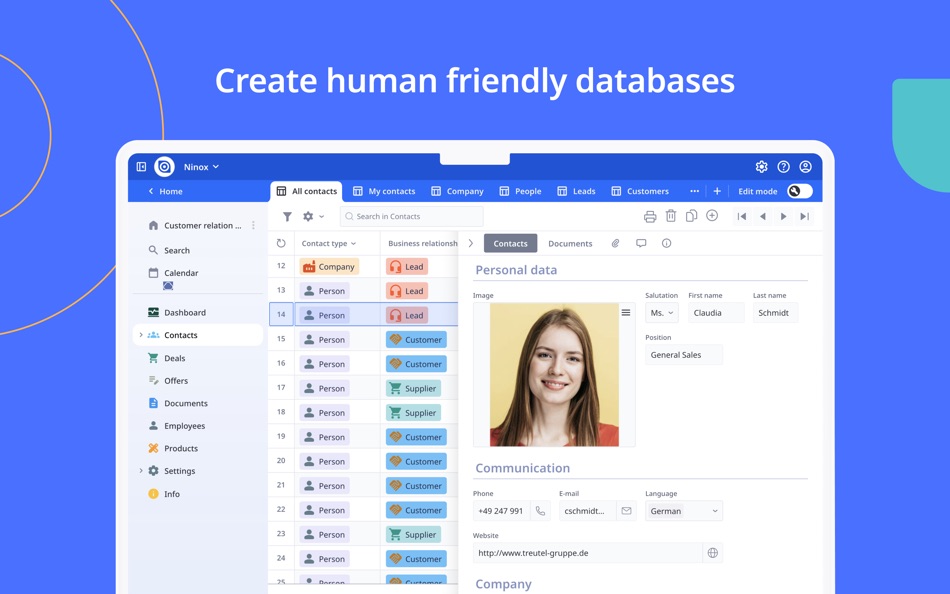Open the settings gear in header
The height and width of the screenshot is (594, 950).
point(762,167)
